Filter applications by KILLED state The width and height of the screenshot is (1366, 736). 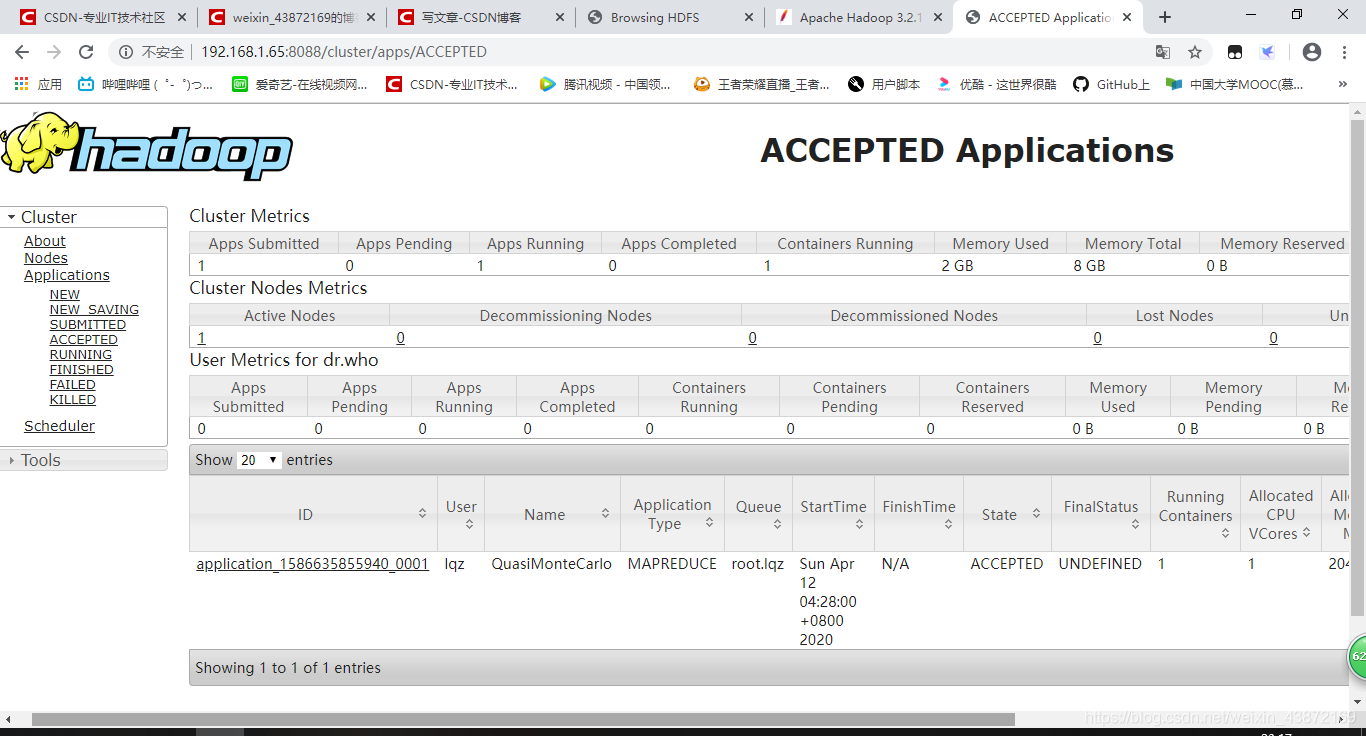click(x=73, y=400)
